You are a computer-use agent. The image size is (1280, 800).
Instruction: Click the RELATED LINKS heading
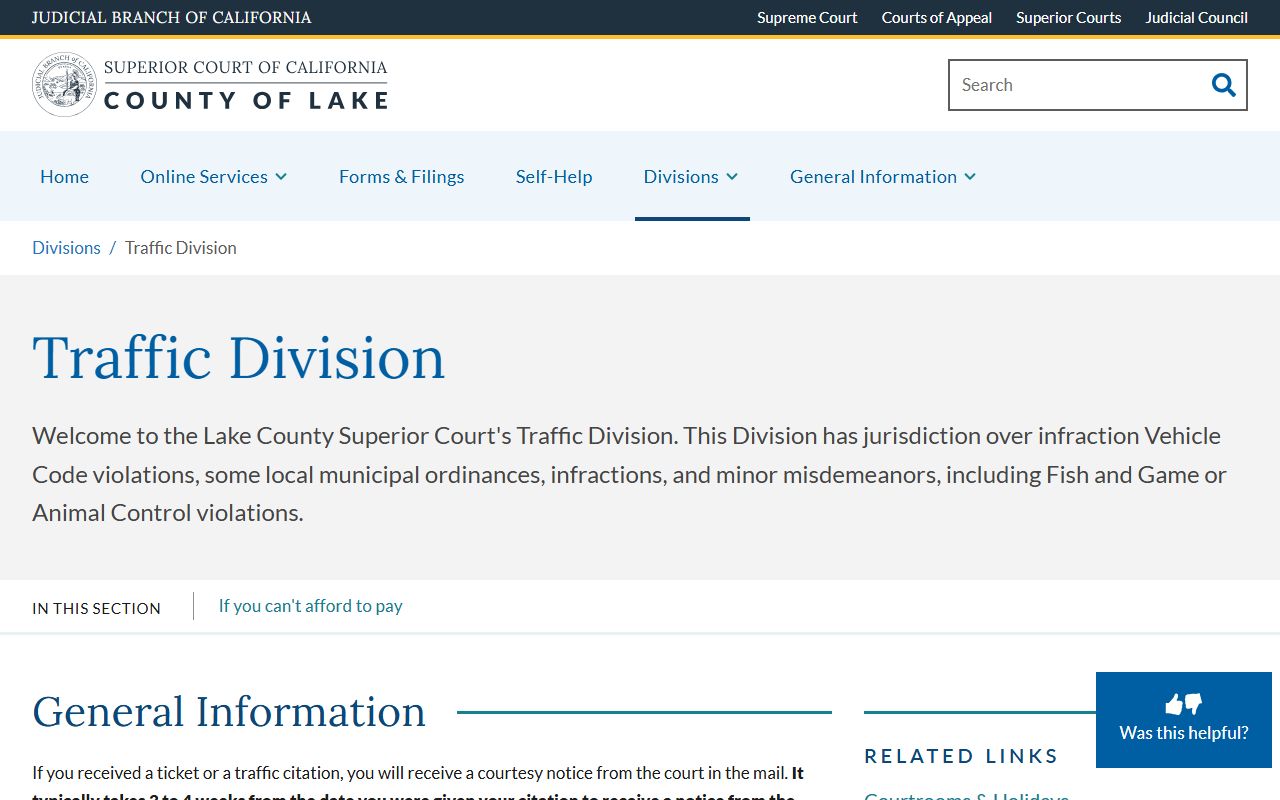[x=961, y=756]
